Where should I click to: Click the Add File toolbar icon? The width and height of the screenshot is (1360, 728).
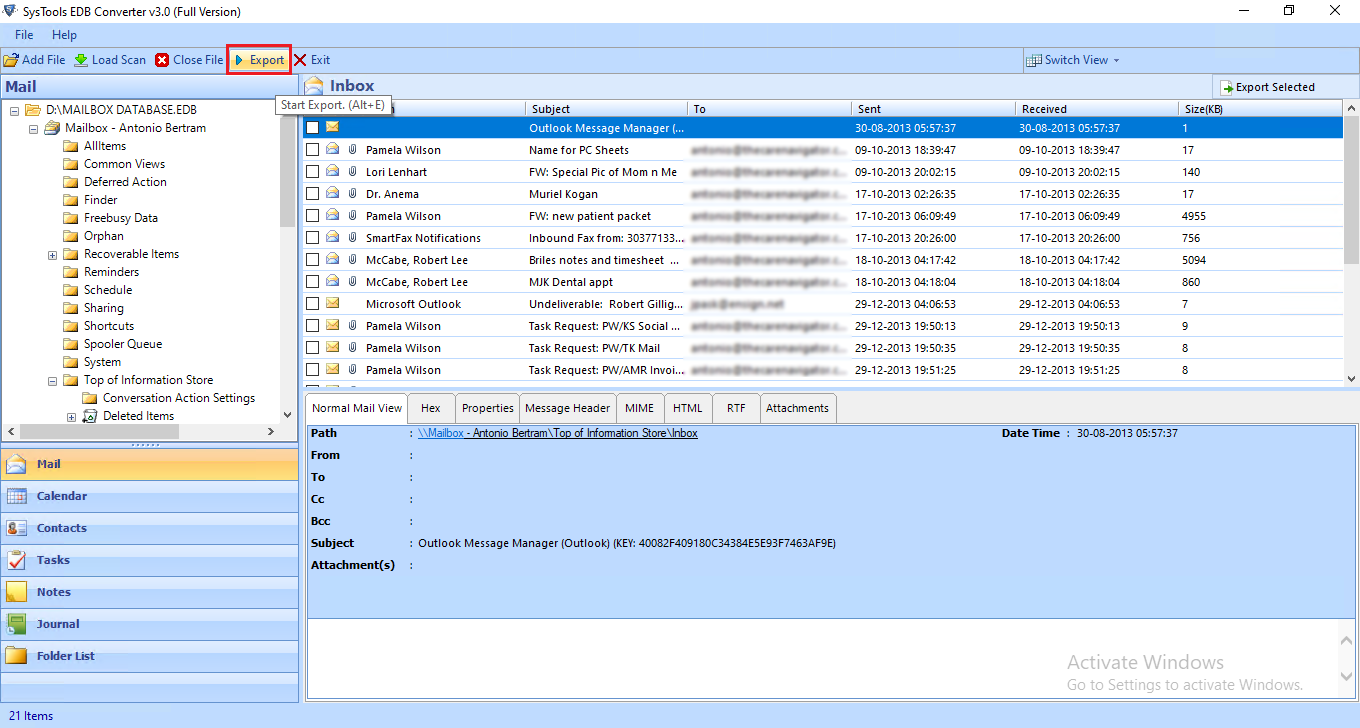click(11, 60)
